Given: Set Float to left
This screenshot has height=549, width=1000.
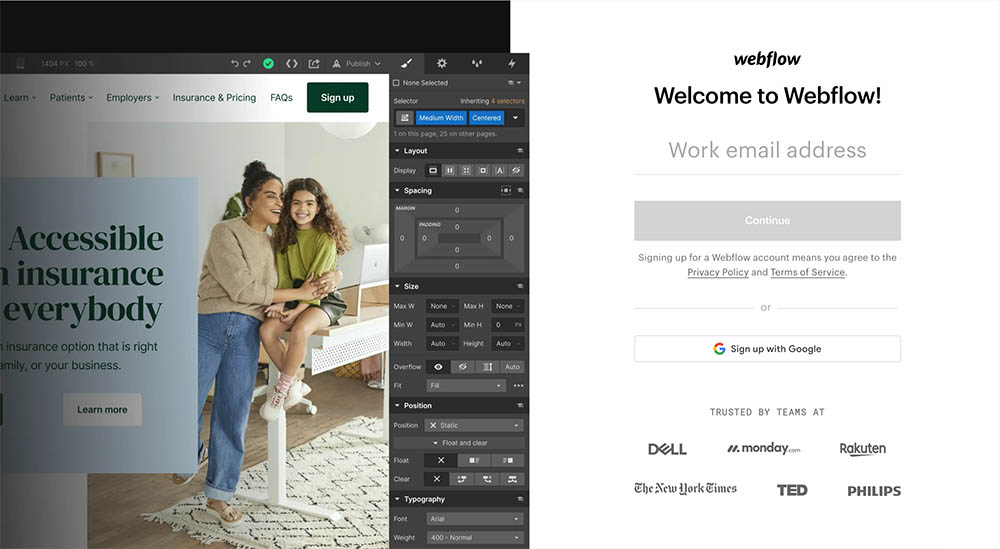Looking at the screenshot, I should (x=474, y=460).
